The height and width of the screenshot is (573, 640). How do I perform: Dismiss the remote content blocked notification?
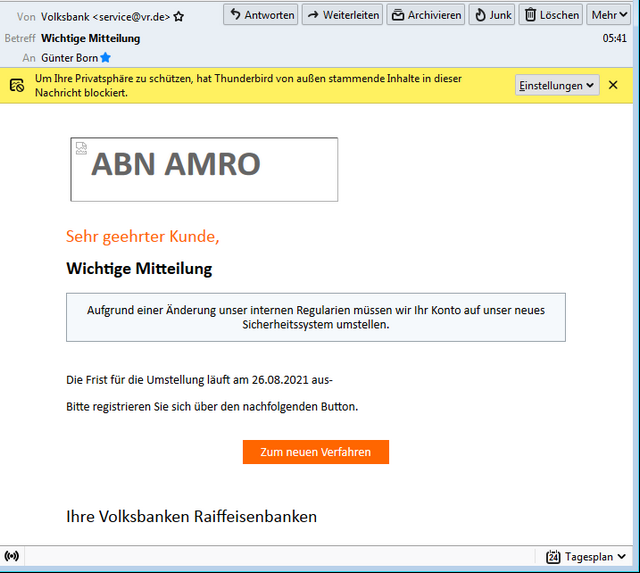613,85
